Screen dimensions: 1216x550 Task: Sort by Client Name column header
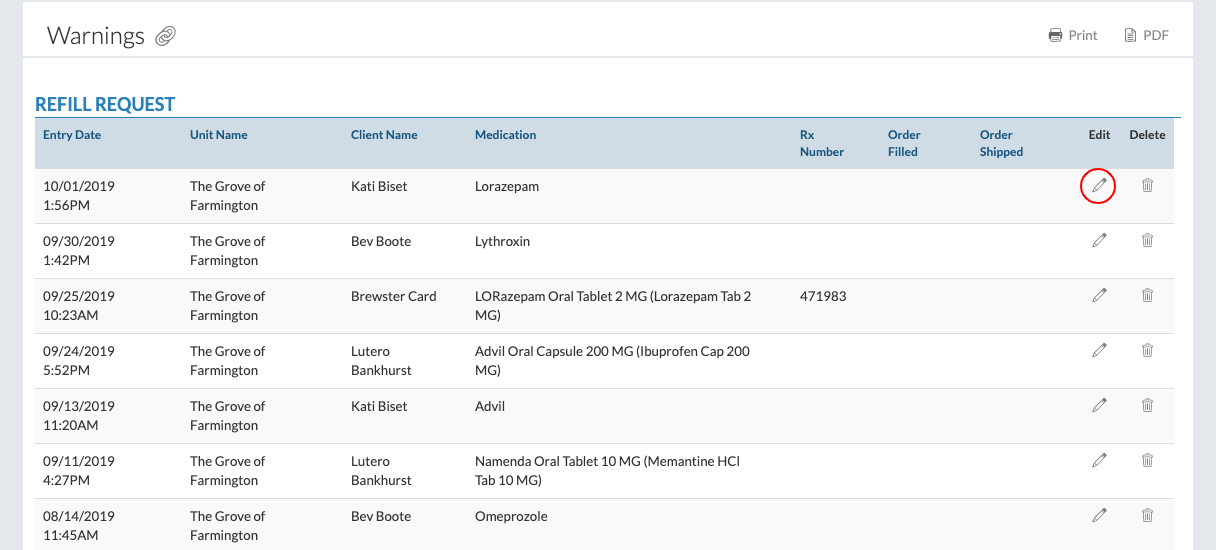384,135
